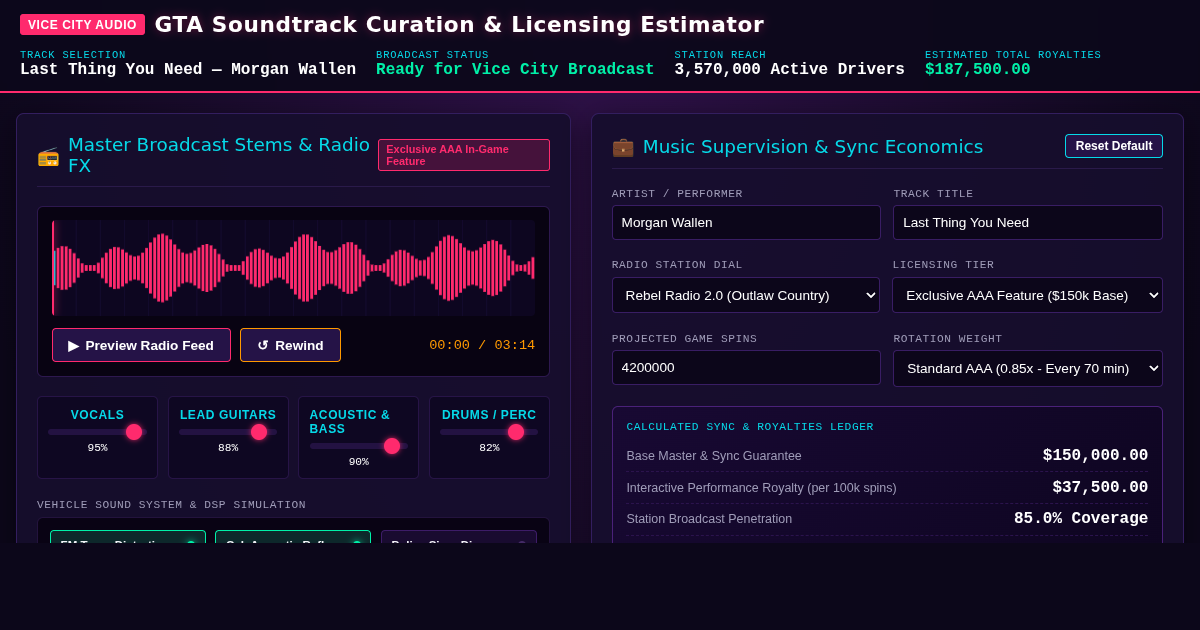
Task: Click the Ready for Vice City Broadcast status
Action: (515, 70)
